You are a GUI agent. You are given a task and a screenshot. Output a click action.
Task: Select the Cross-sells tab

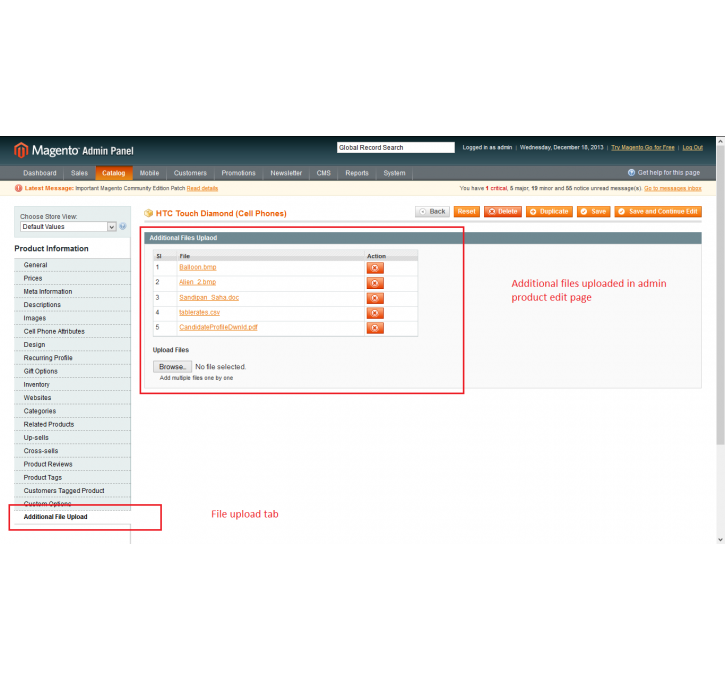pyautogui.click(x=72, y=451)
